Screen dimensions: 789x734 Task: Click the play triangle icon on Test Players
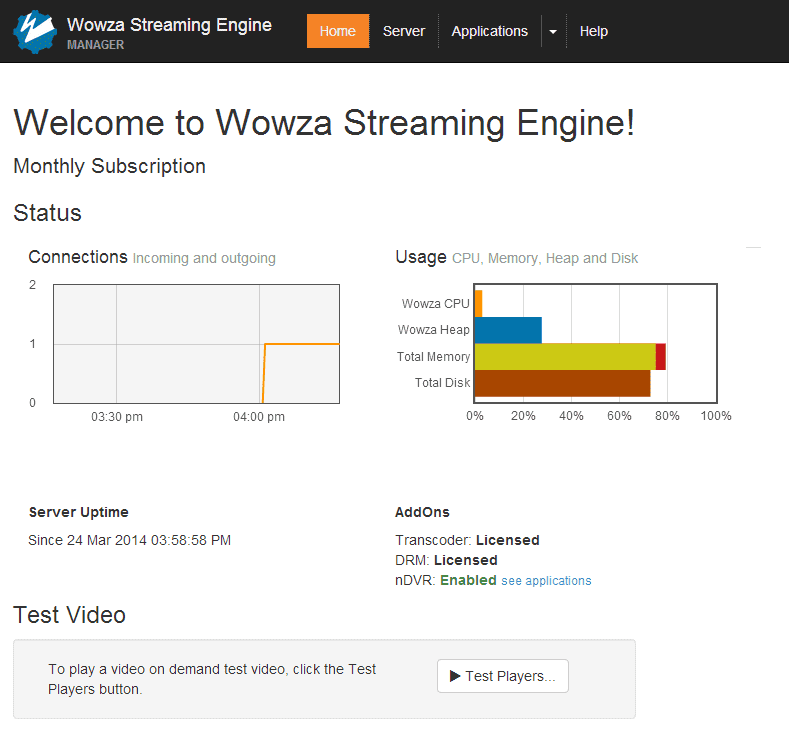click(455, 676)
